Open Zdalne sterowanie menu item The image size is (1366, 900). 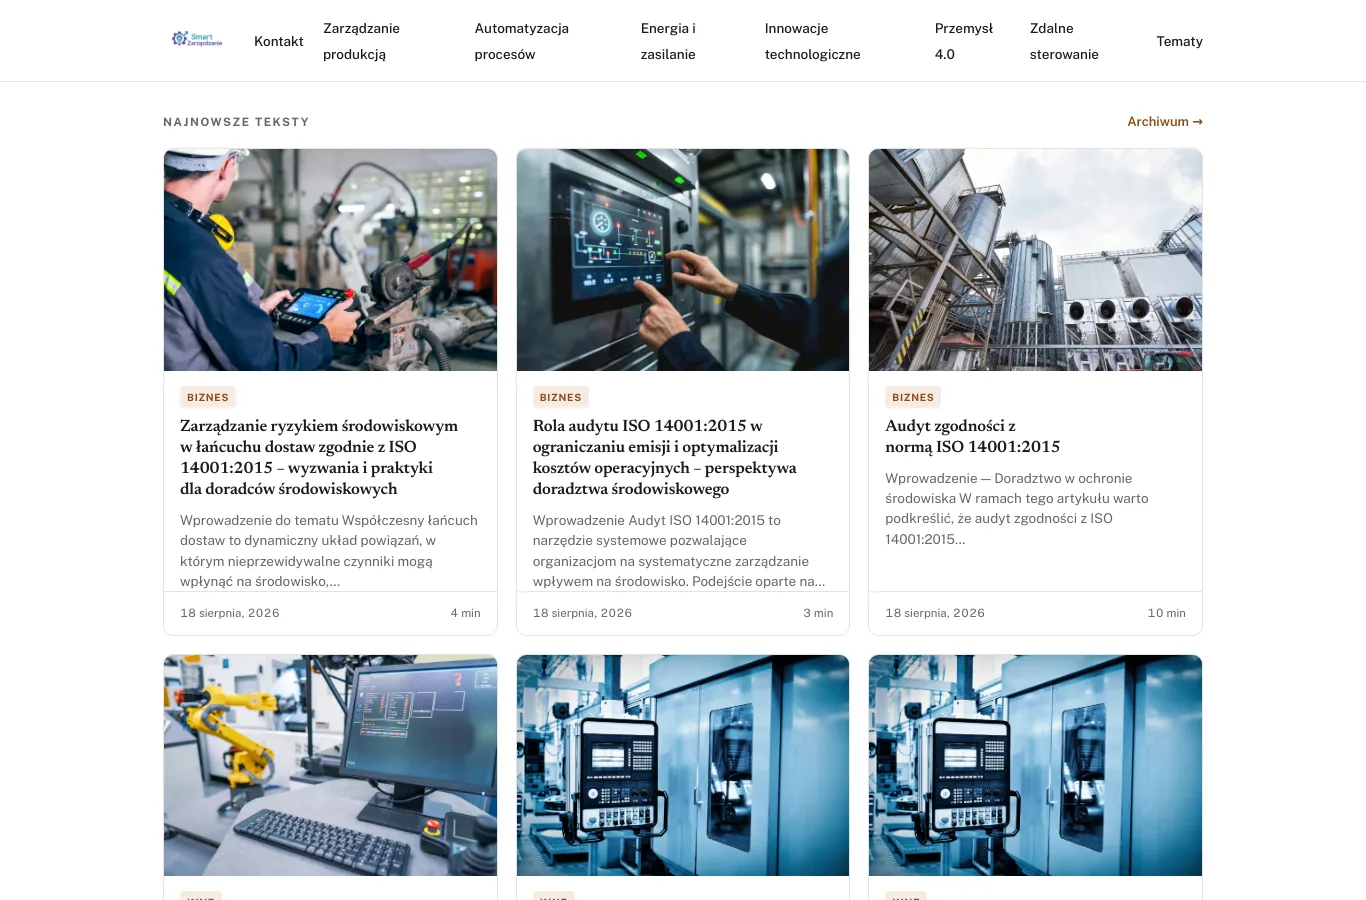1064,41
